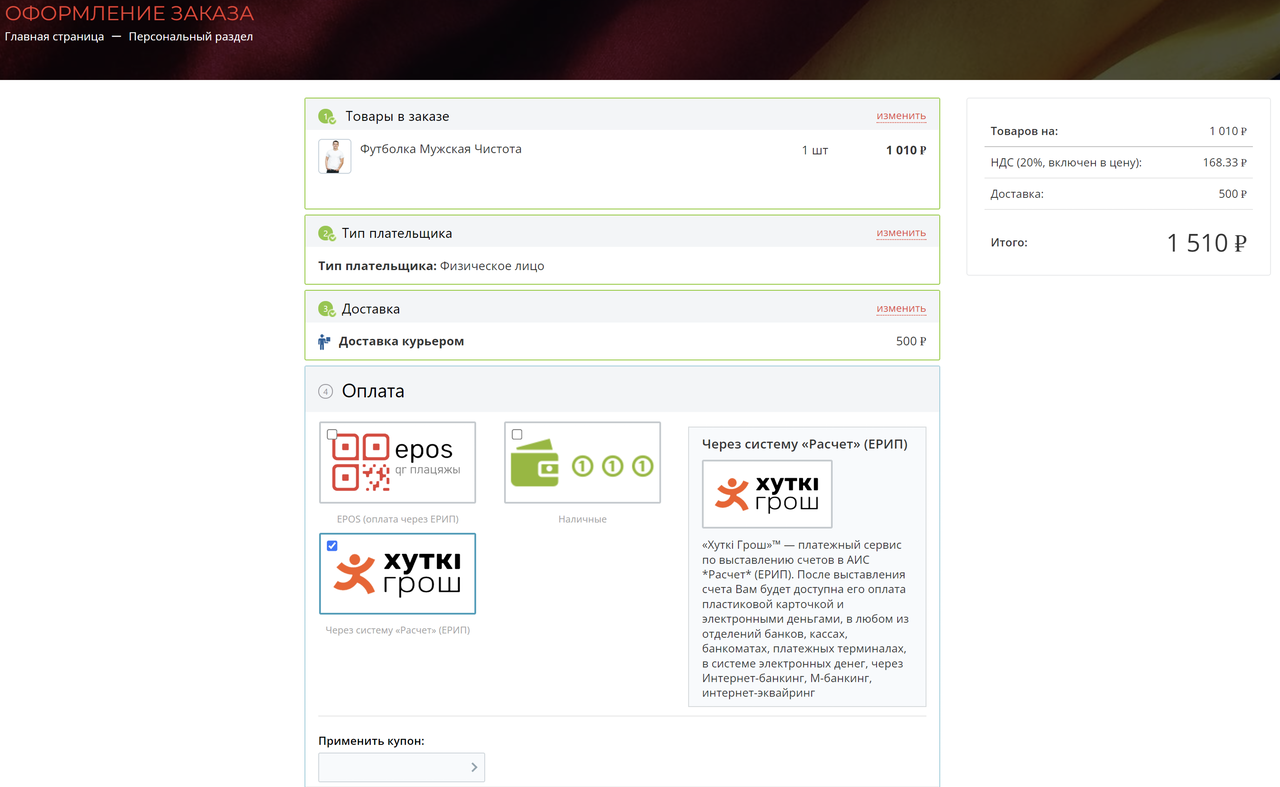Viewport: 1280px width, 787px height.
Task: Click the Оплата section heading
Action: (373, 391)
